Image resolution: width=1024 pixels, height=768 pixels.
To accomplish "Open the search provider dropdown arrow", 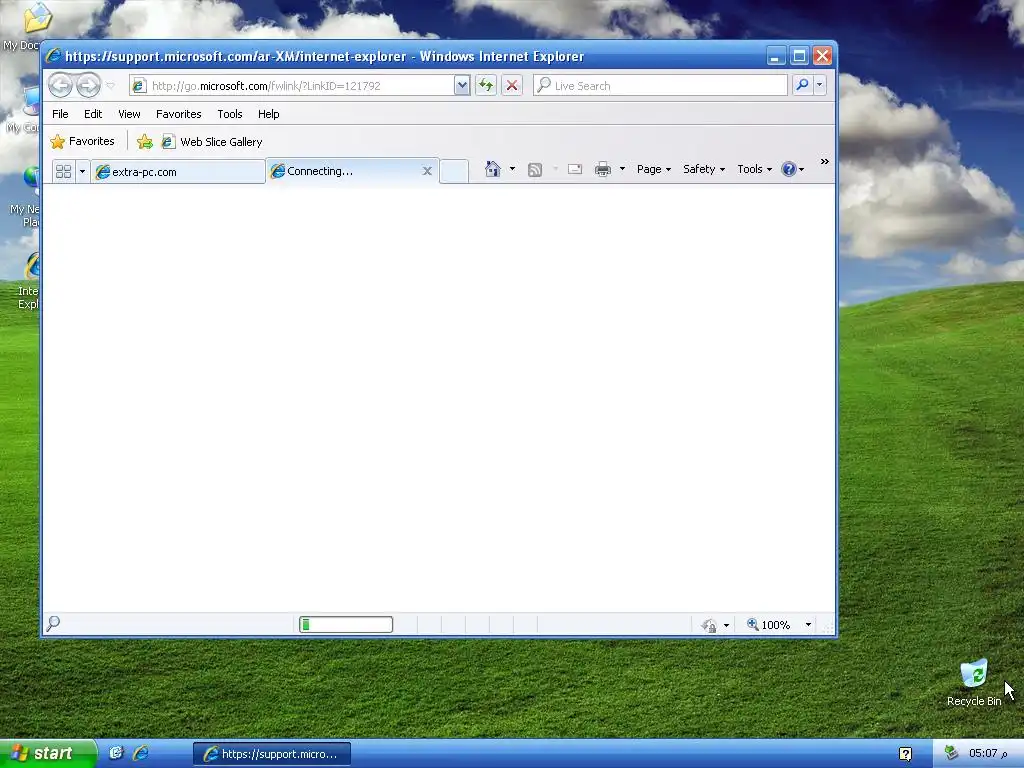I will (x=820, y=86).
